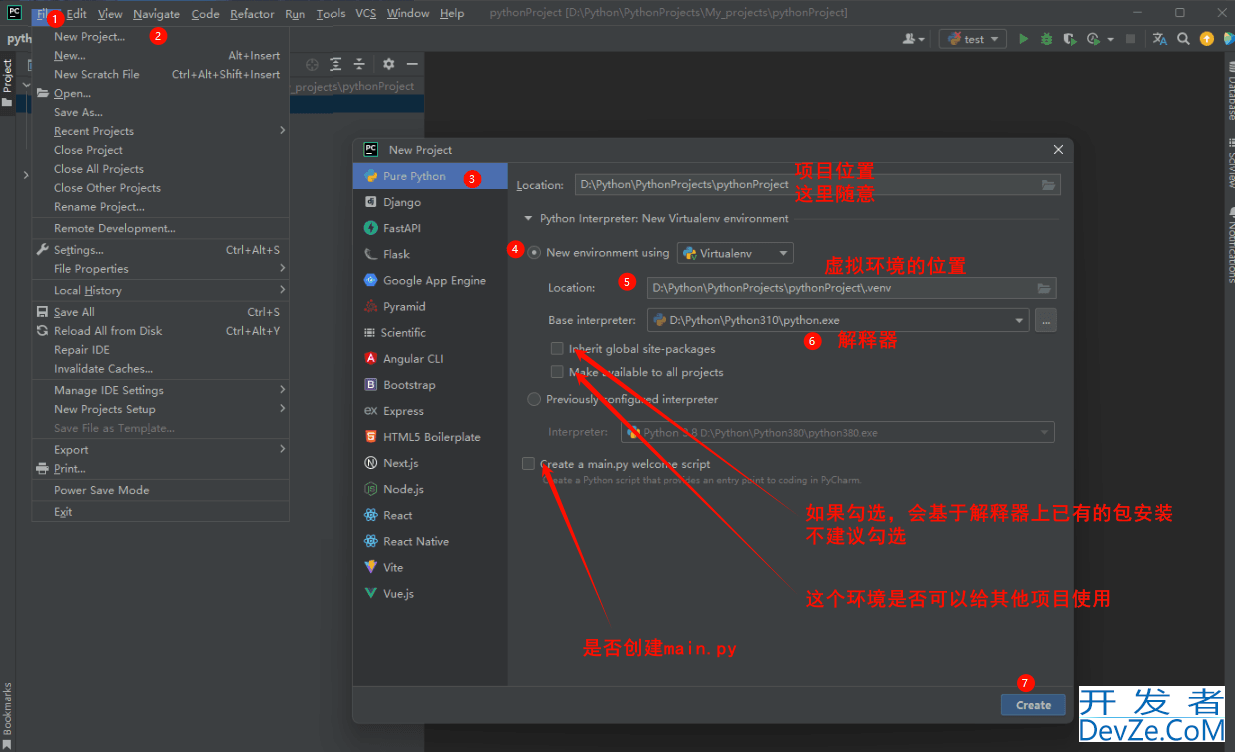The image size is (1235, 752).
Task: Click the Profile run icon
Action: (x=1094, y=39)
